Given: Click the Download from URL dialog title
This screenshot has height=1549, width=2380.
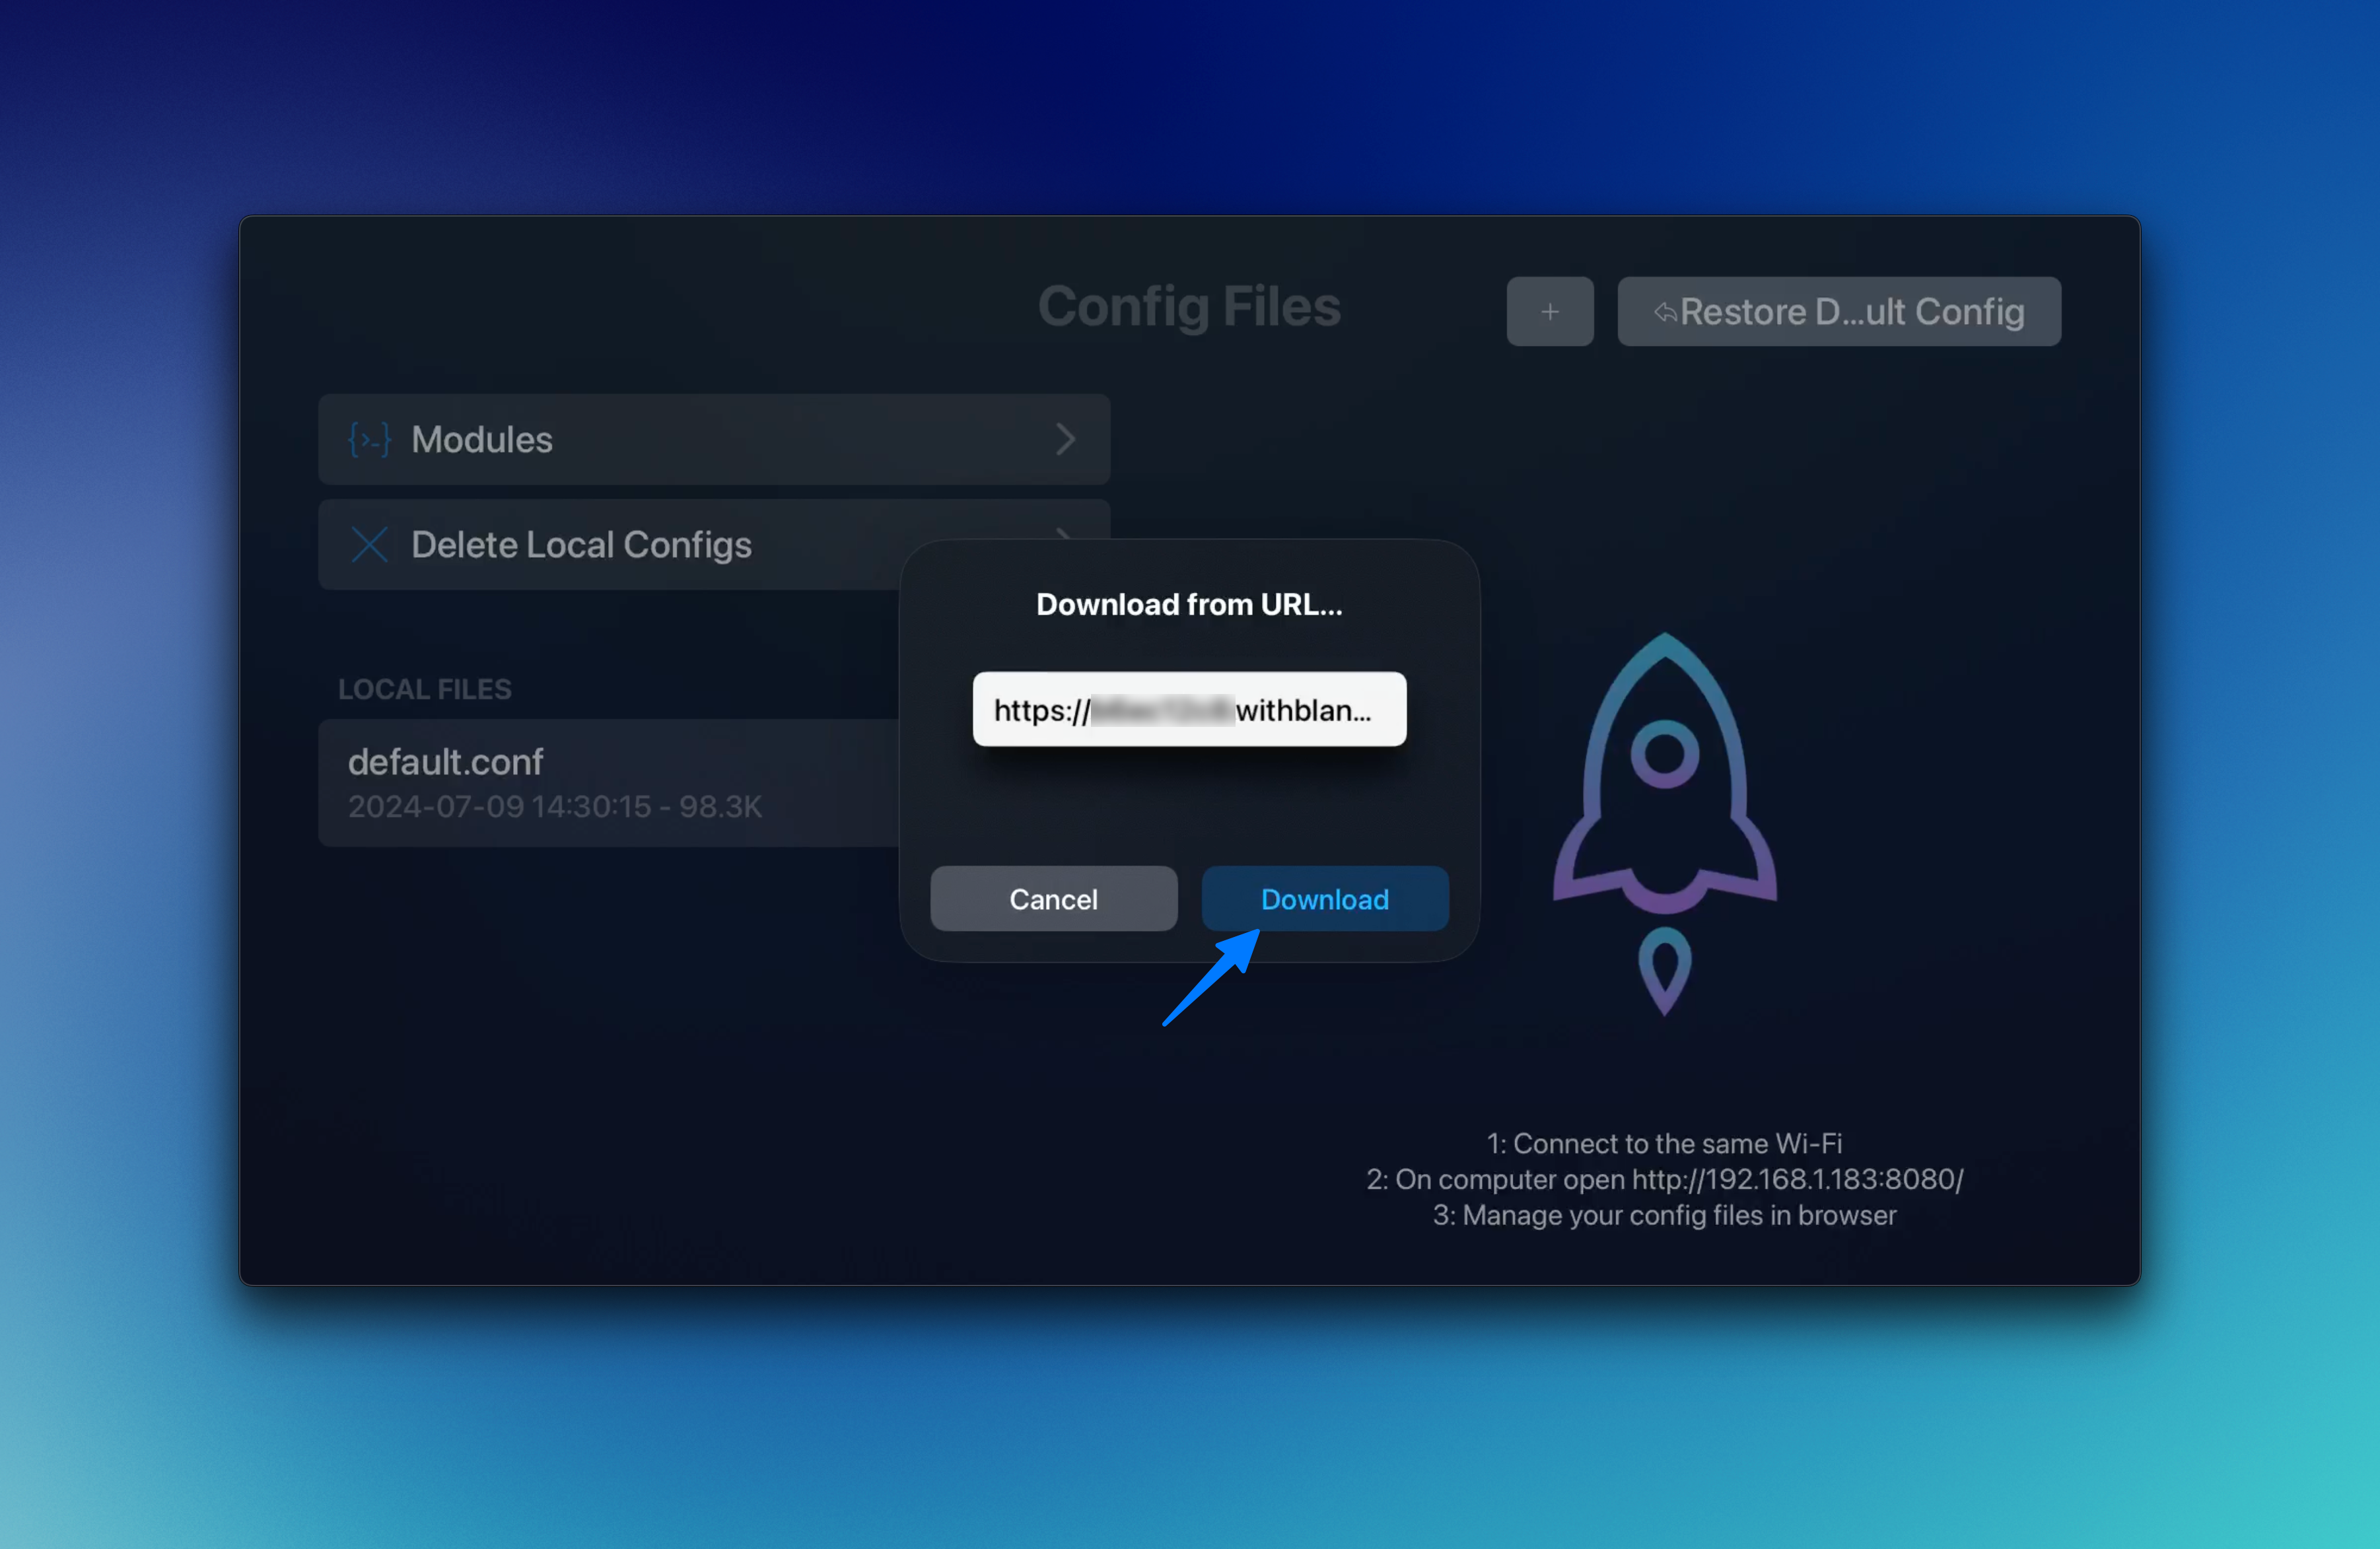Looking at the screenshot, I should coord(1188,604).
